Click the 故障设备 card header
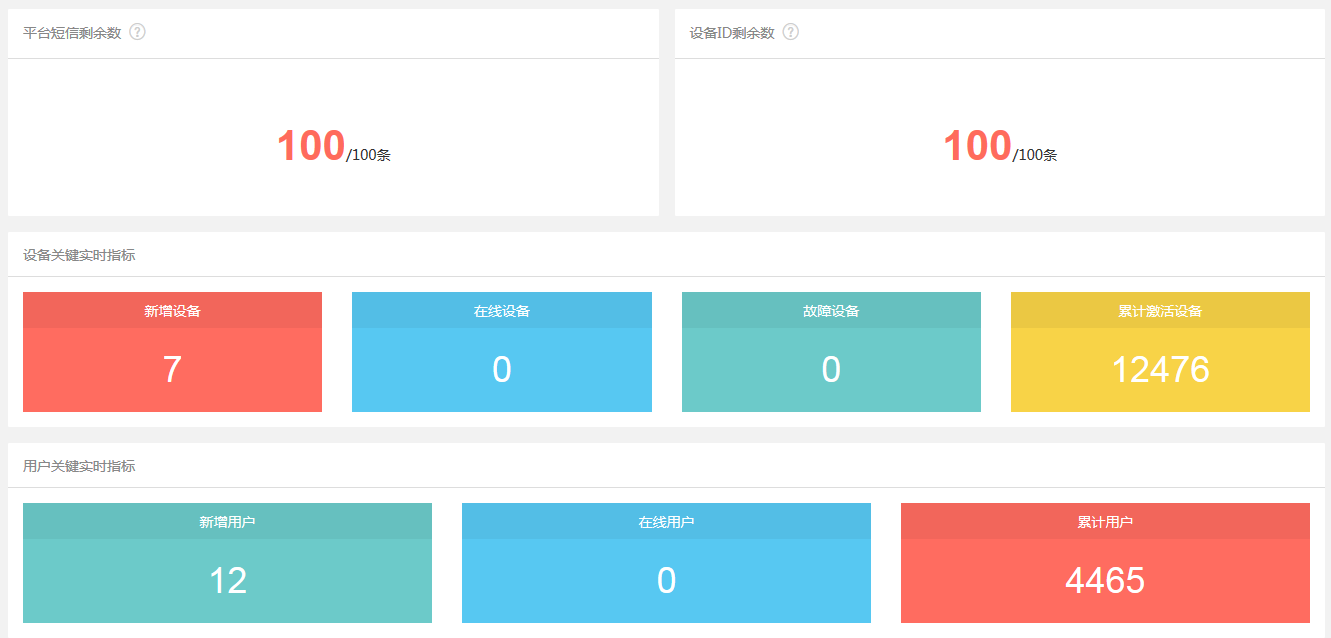 [x=831, y=311]
